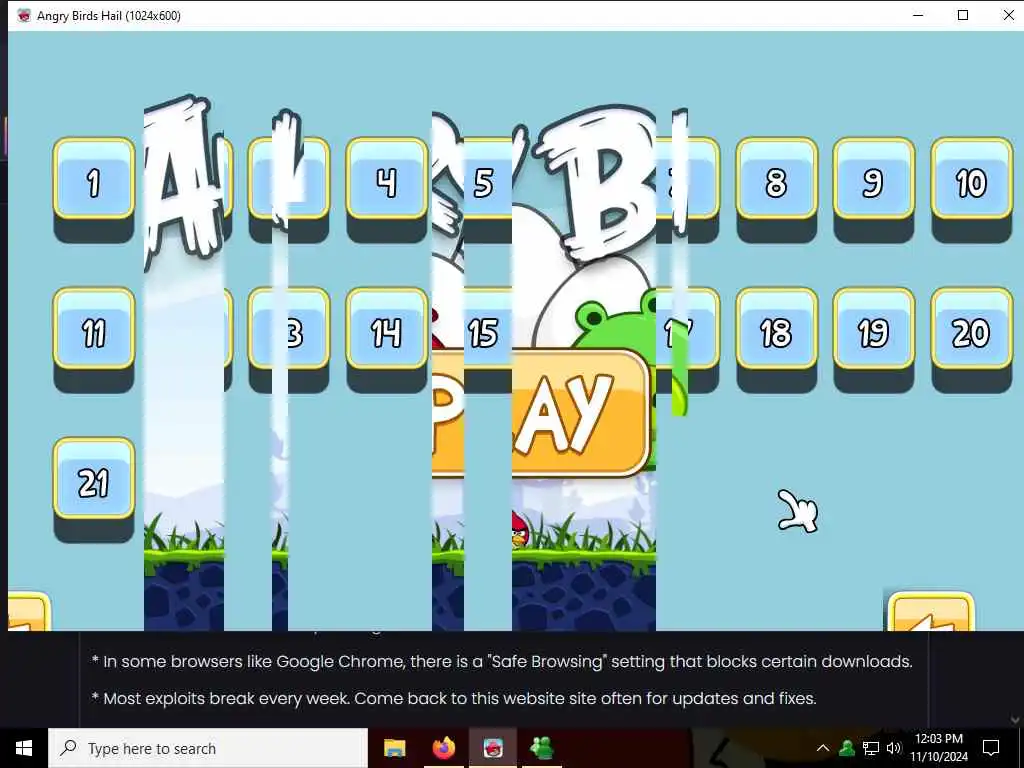Click the green people taskbar icon

pyautogui.click(x=542, y=748)
